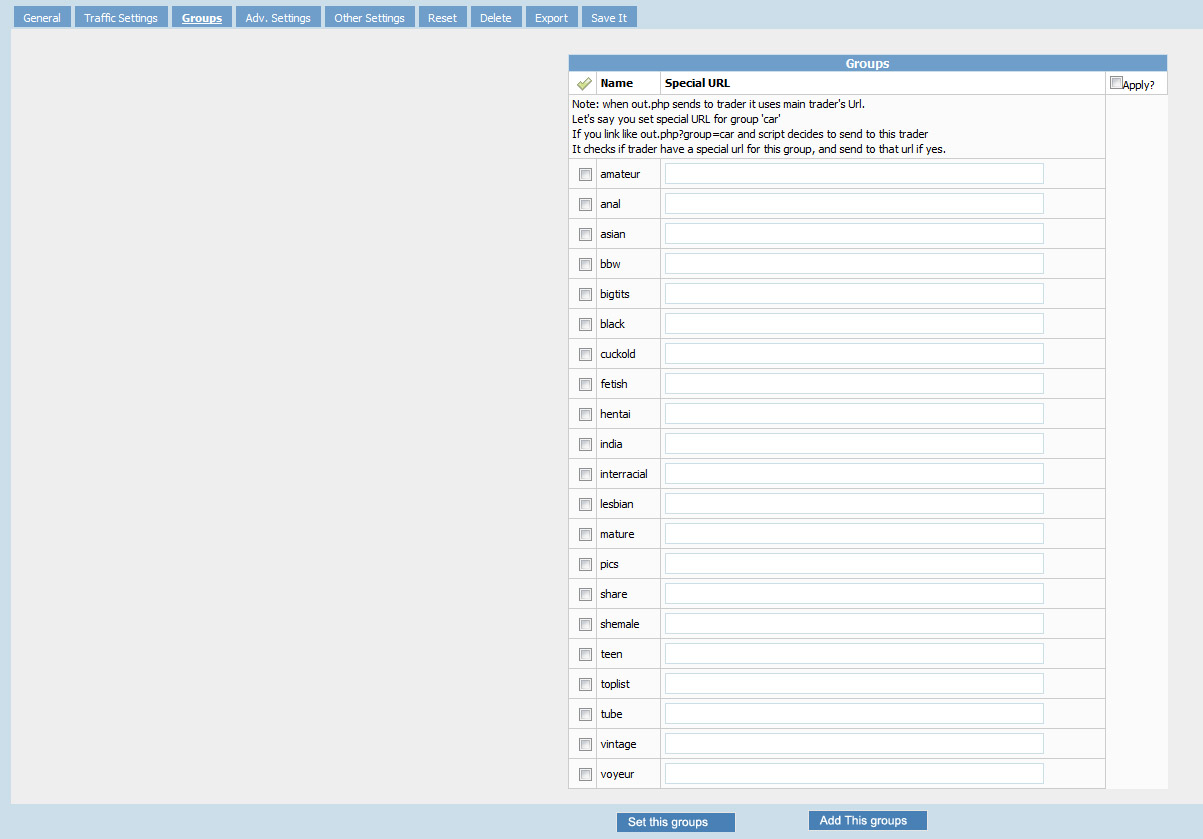Viewport: 1203px width, 839px height.
Task: Click the Add This groups button
Action: (868, 821)
